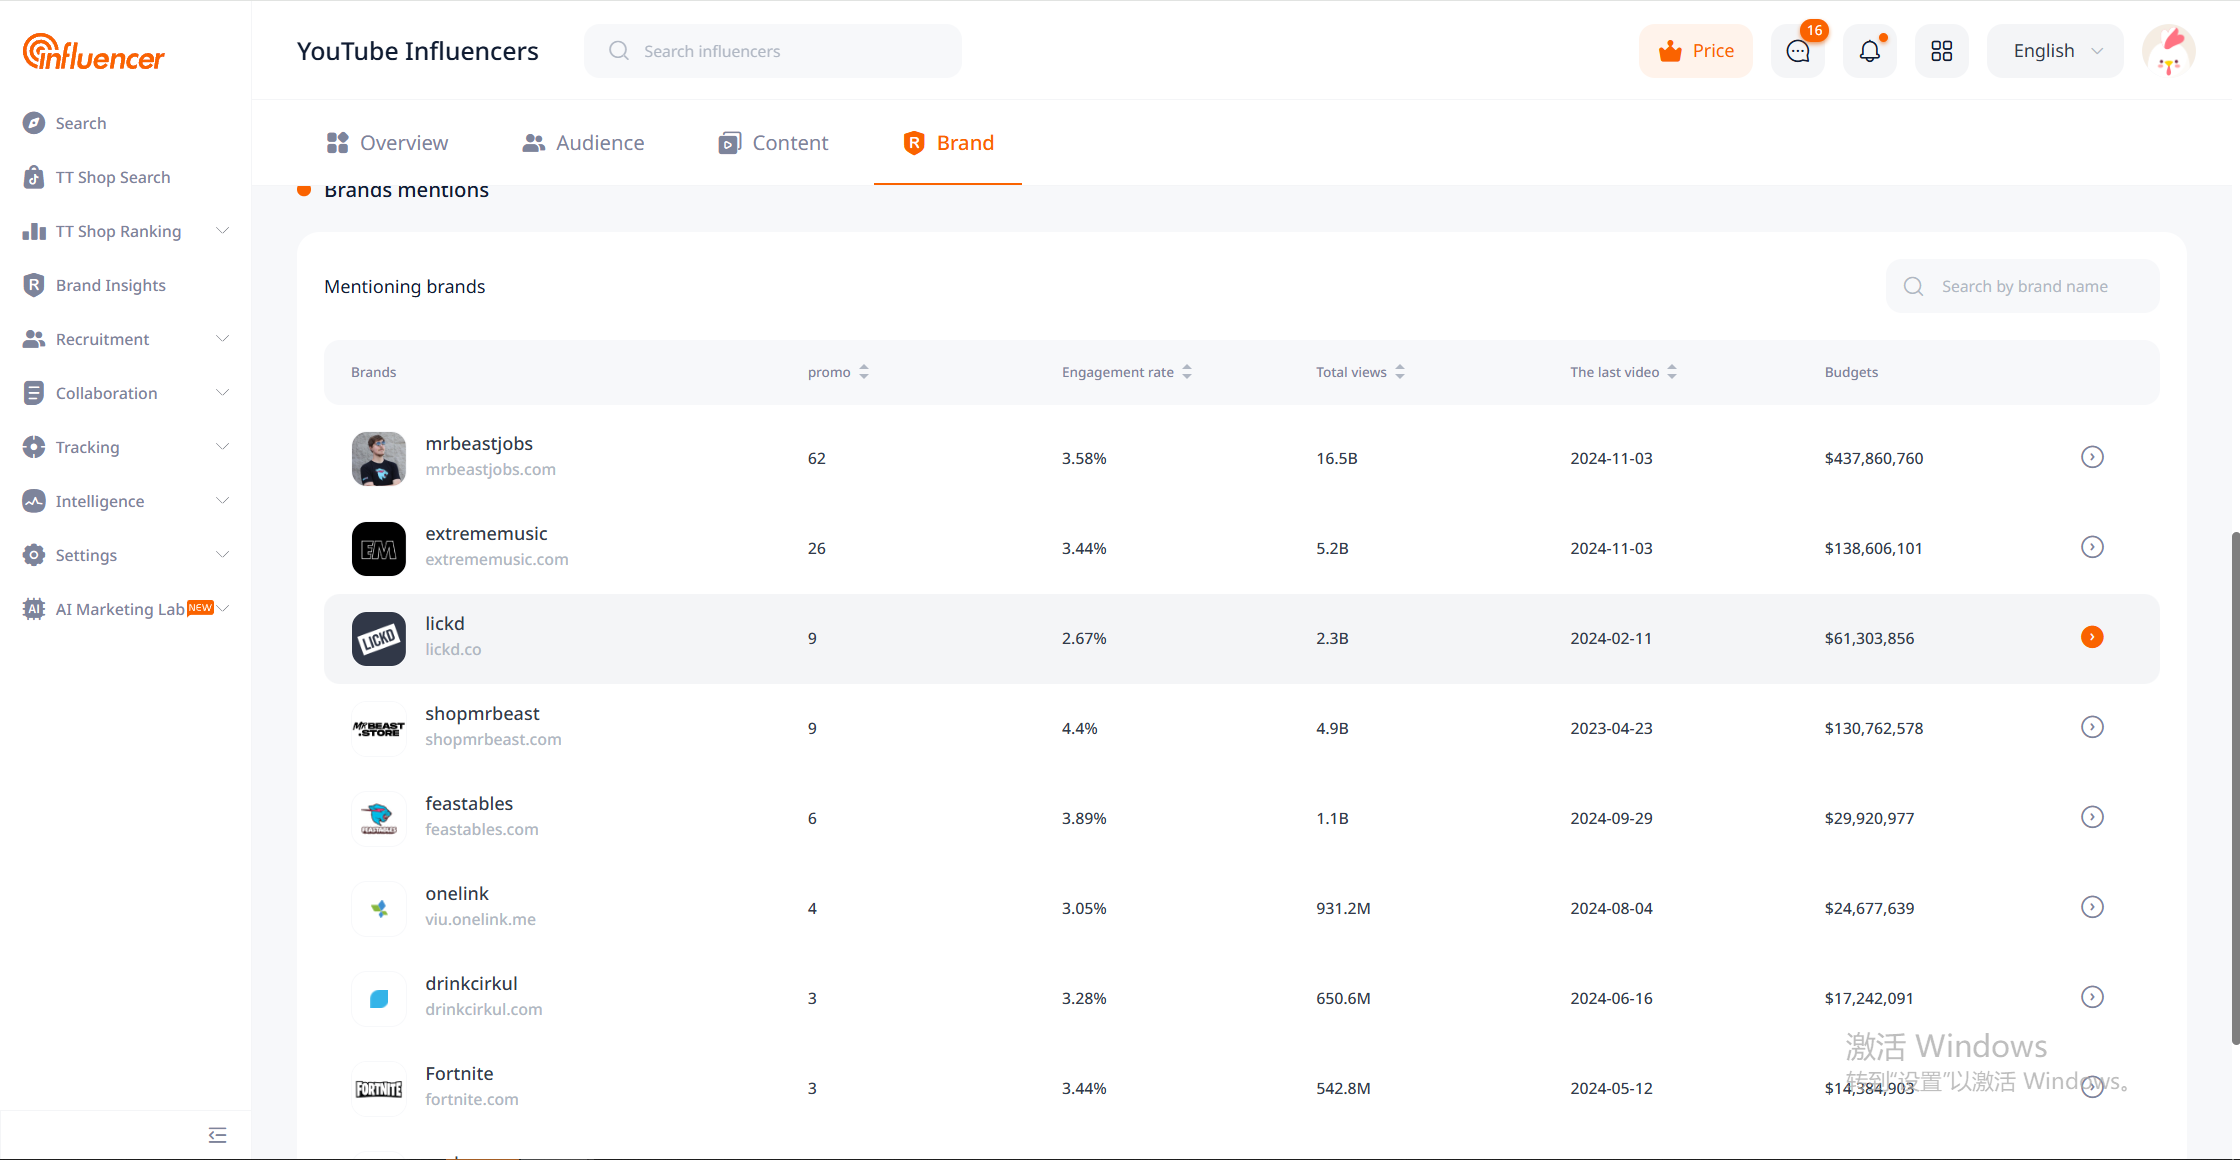Open the chat messages icon with badge

(x=1797, y=51)
